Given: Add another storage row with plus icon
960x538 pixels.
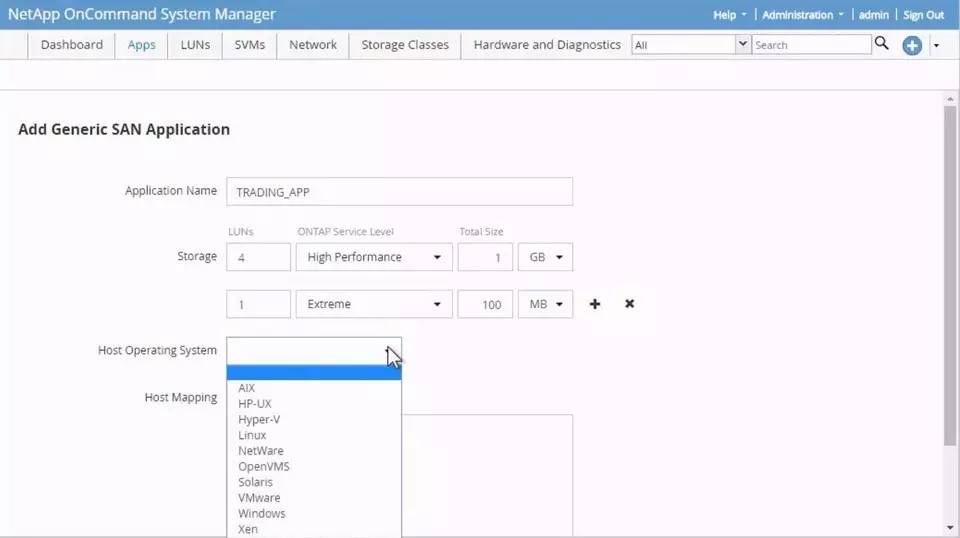Looking at the screenshot, I should (595, 304).
